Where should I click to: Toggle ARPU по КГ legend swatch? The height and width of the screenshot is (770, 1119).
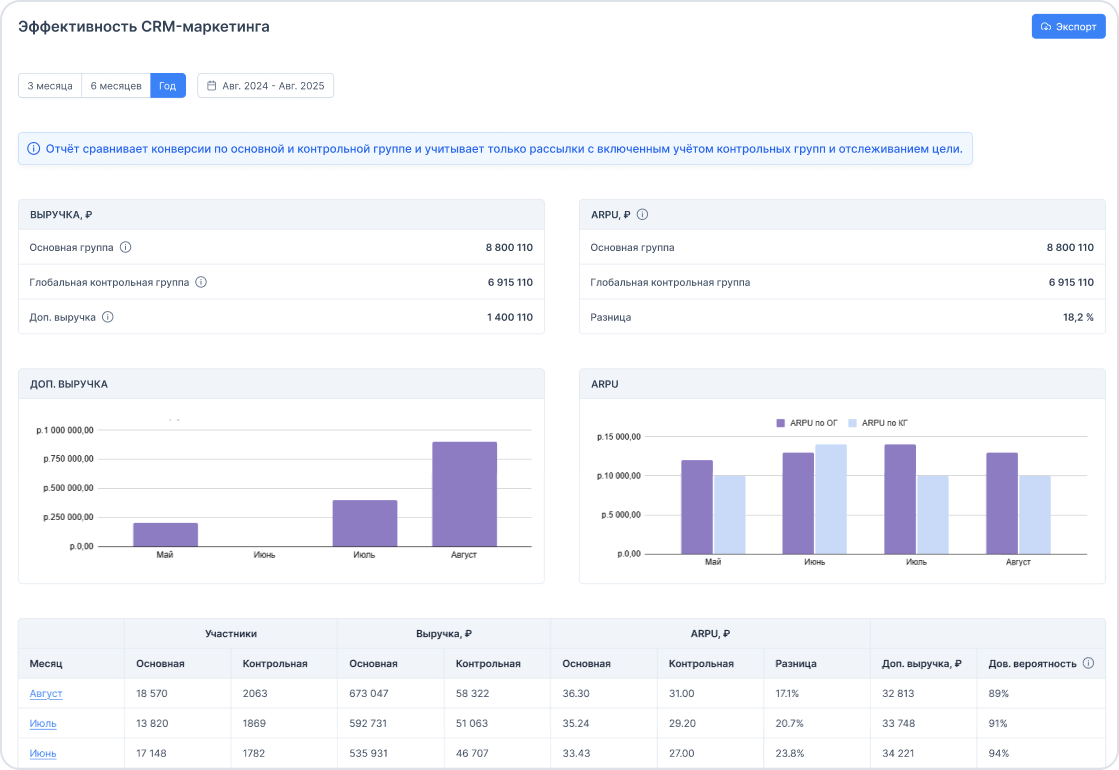pos(853,423)
